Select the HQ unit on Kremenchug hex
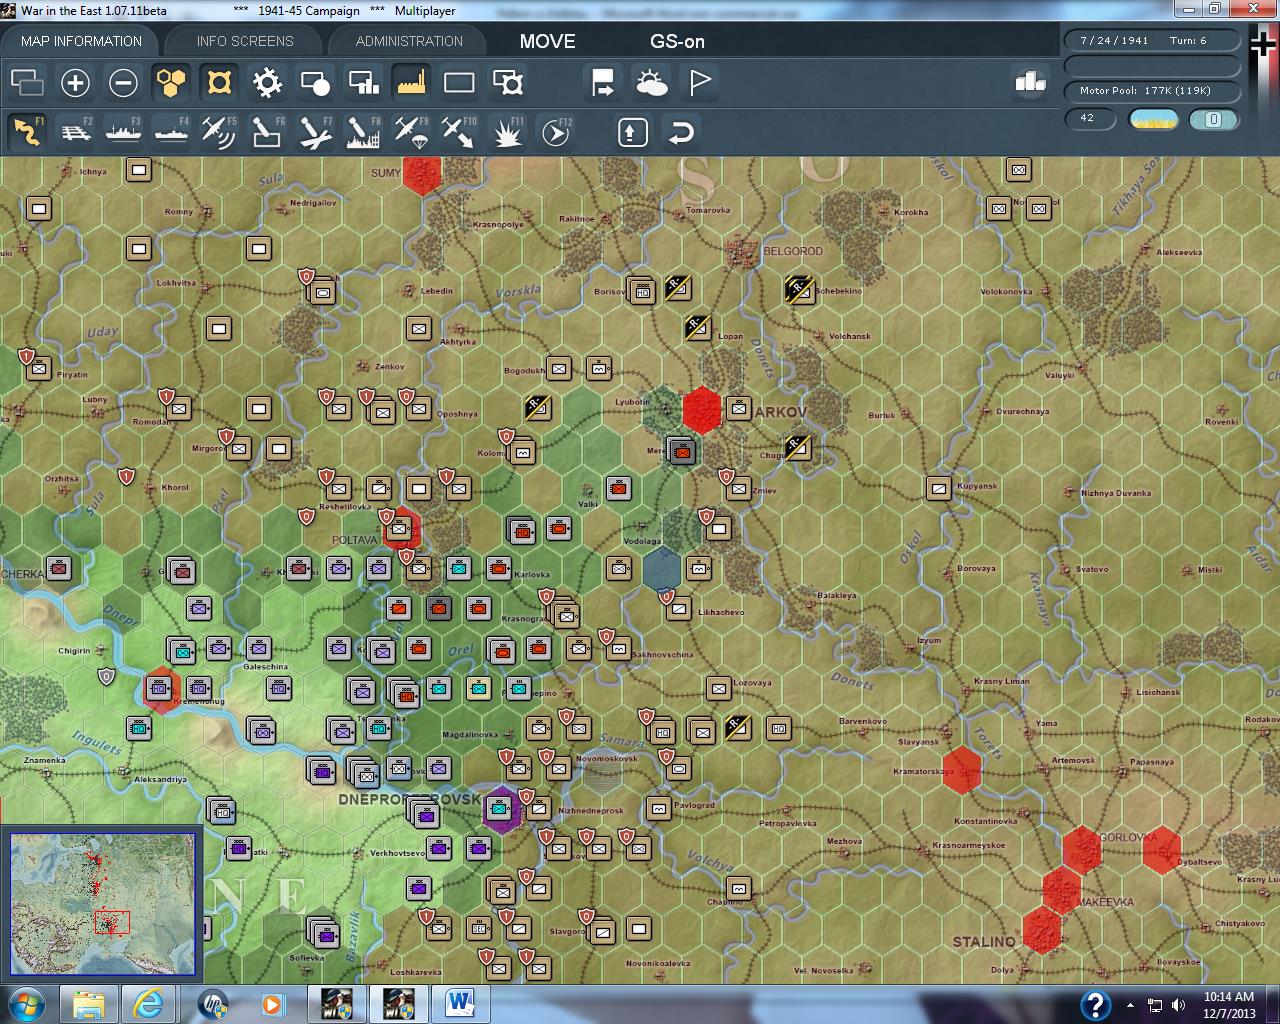The width and height of the screenshot is (1280, 1024). [159, 688]
